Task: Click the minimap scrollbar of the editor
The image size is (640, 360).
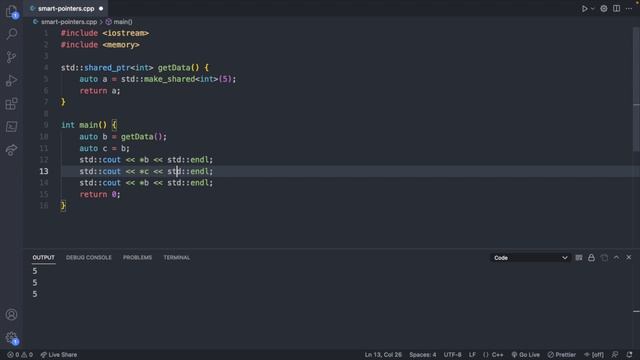Action: coord(636,90)
